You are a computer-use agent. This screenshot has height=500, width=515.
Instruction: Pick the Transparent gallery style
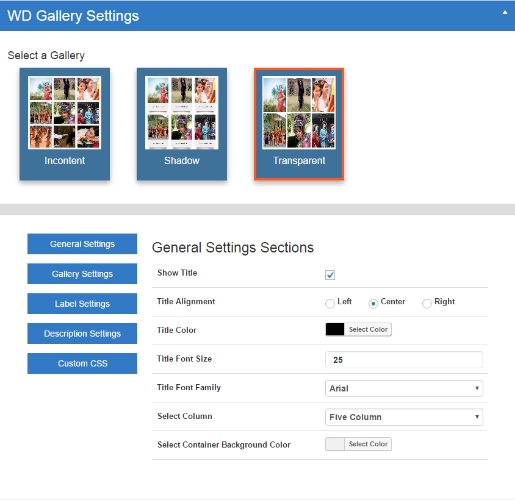point(299,124)
